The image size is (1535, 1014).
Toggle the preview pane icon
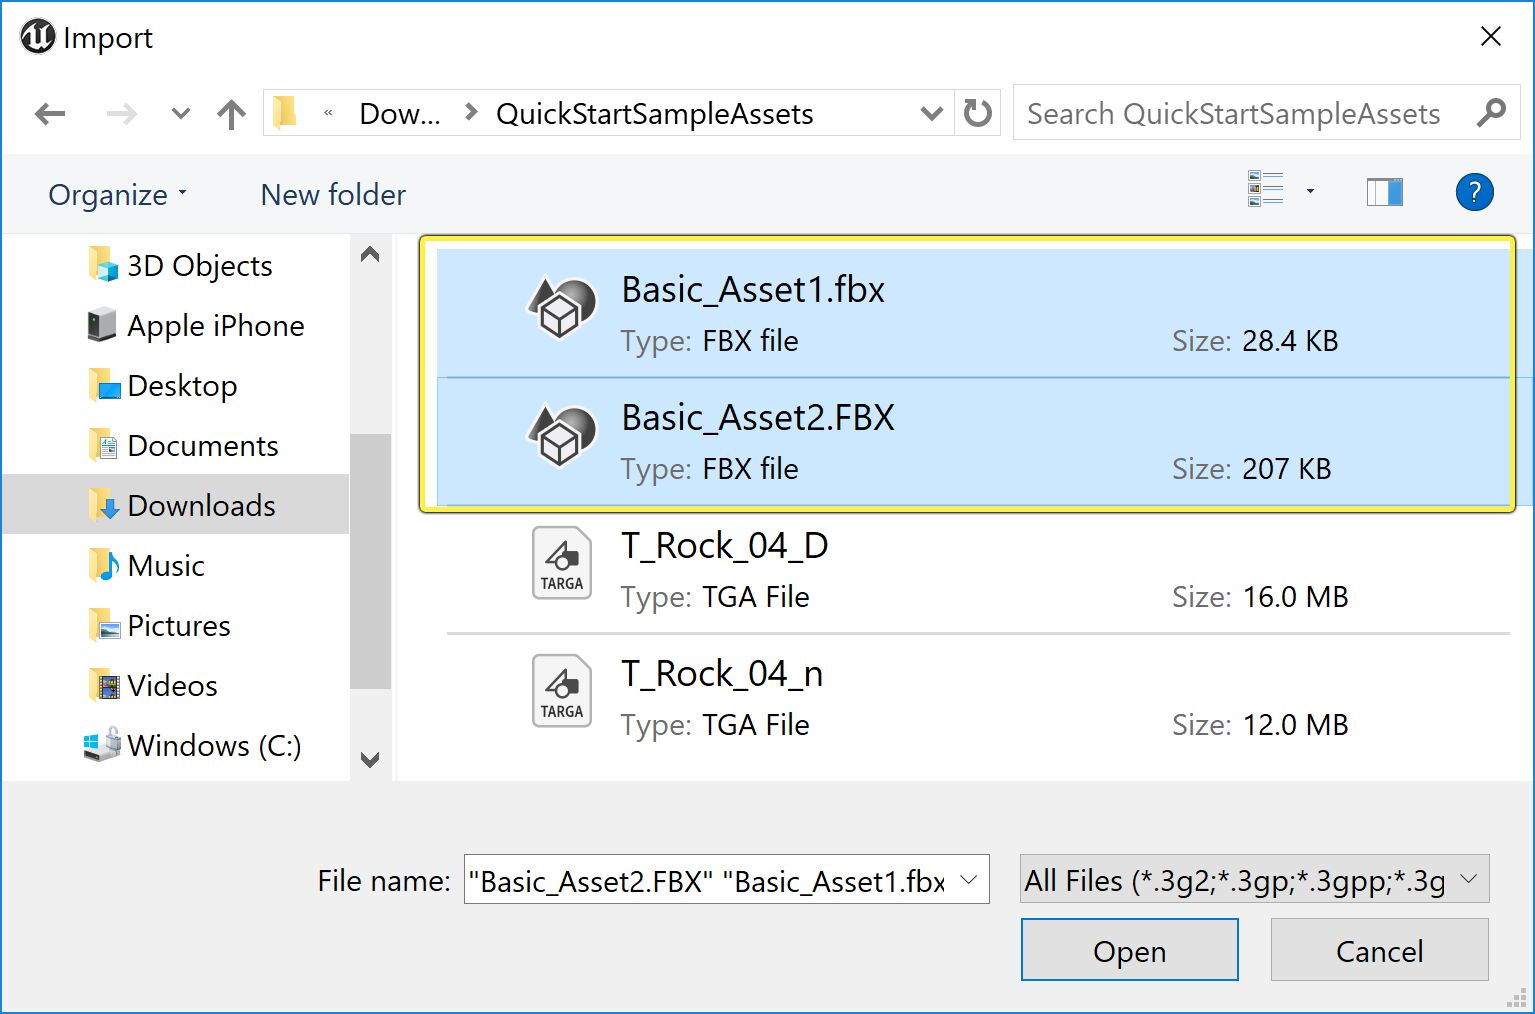click(x=1384, y=192)
